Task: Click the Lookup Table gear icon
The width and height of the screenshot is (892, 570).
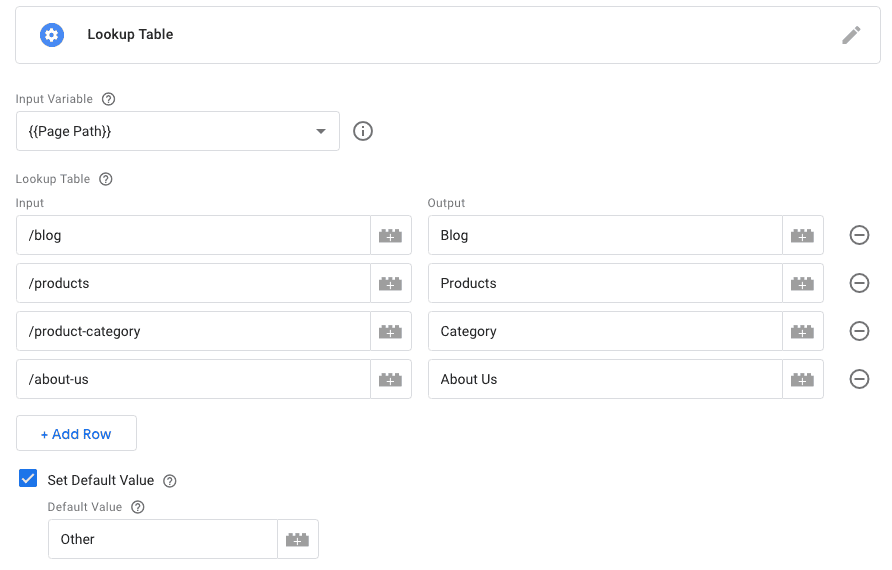Action: (52, 35)
